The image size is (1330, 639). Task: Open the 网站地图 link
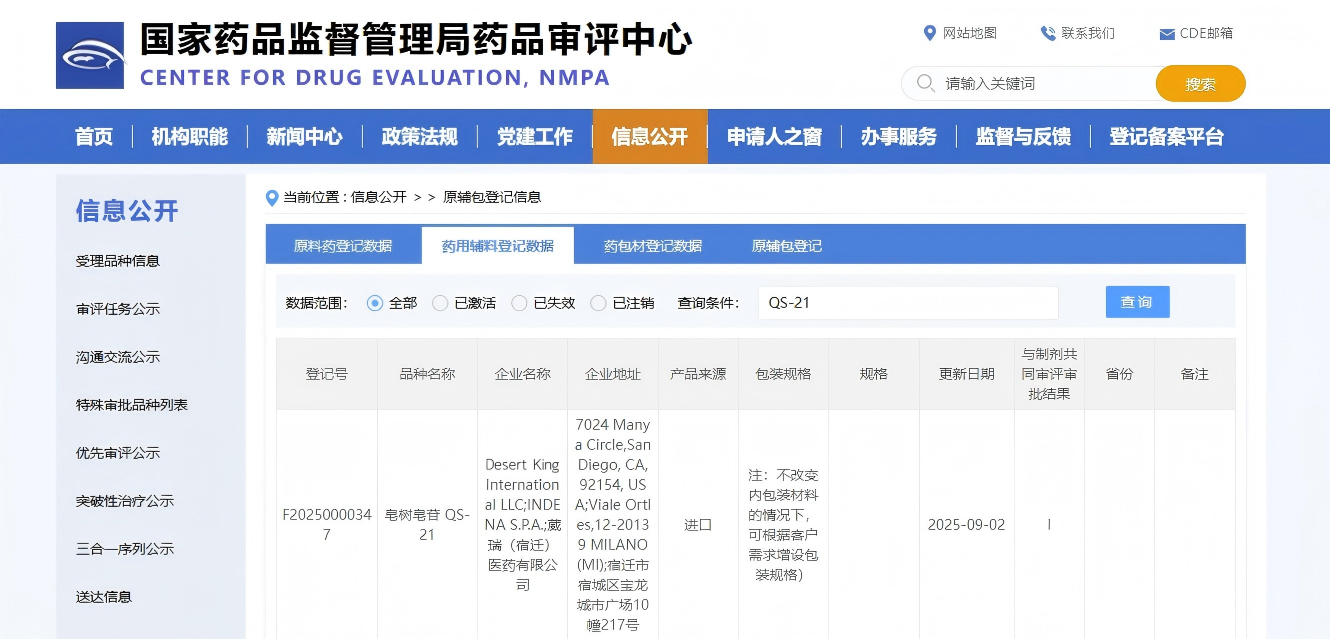click(970, 33)
